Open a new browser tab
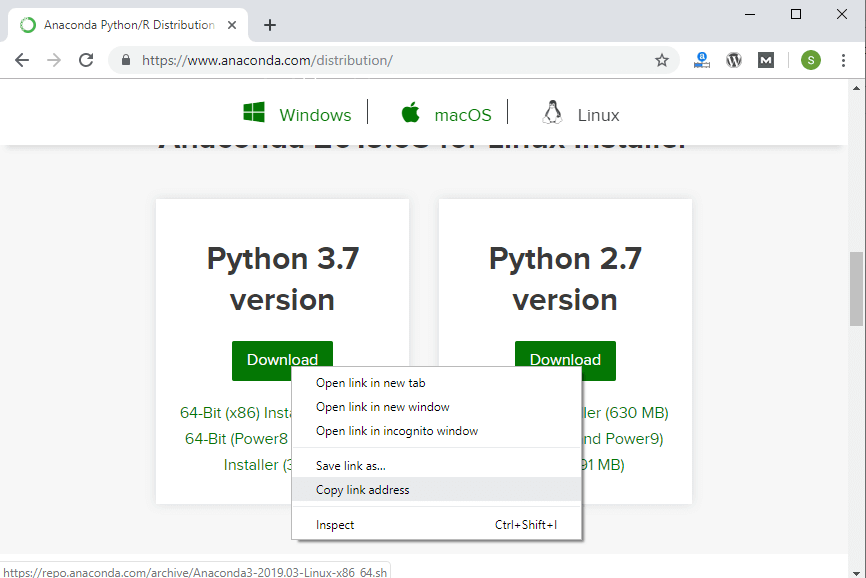This screenshot has width=866, height=578. click(x=270, y=25)
